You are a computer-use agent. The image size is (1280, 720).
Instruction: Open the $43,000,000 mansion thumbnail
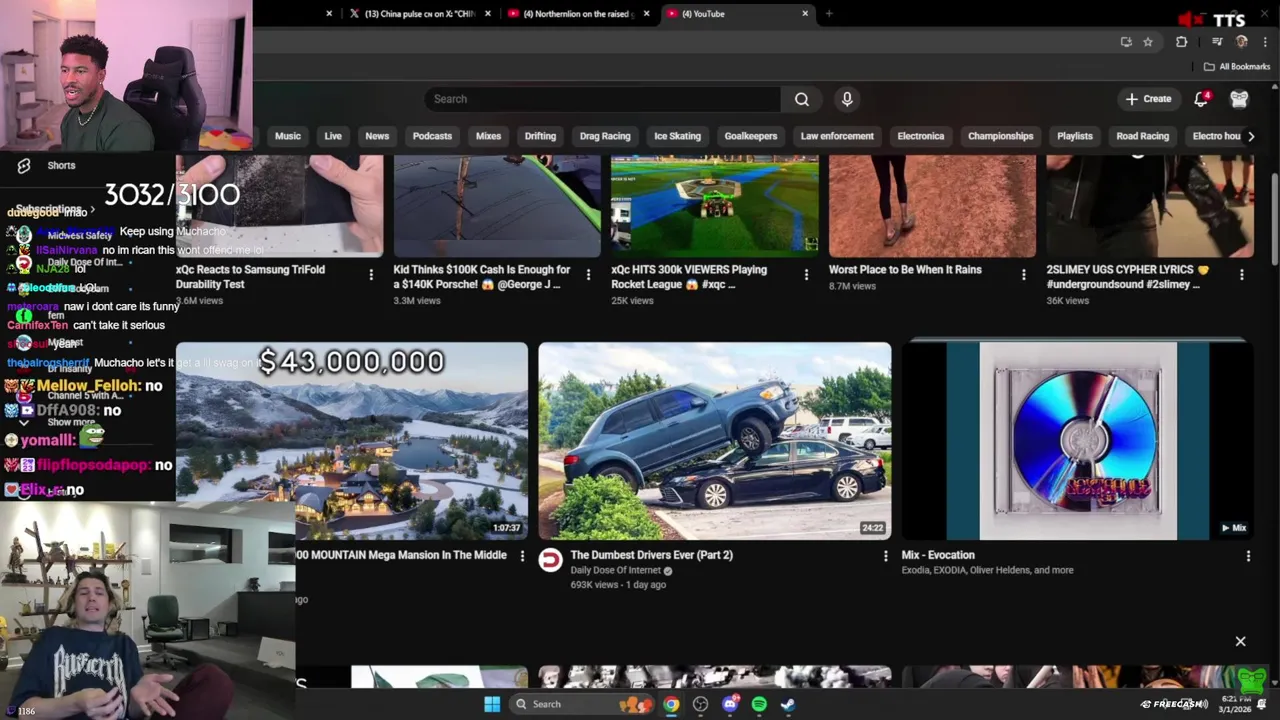[x=352, y=441]
